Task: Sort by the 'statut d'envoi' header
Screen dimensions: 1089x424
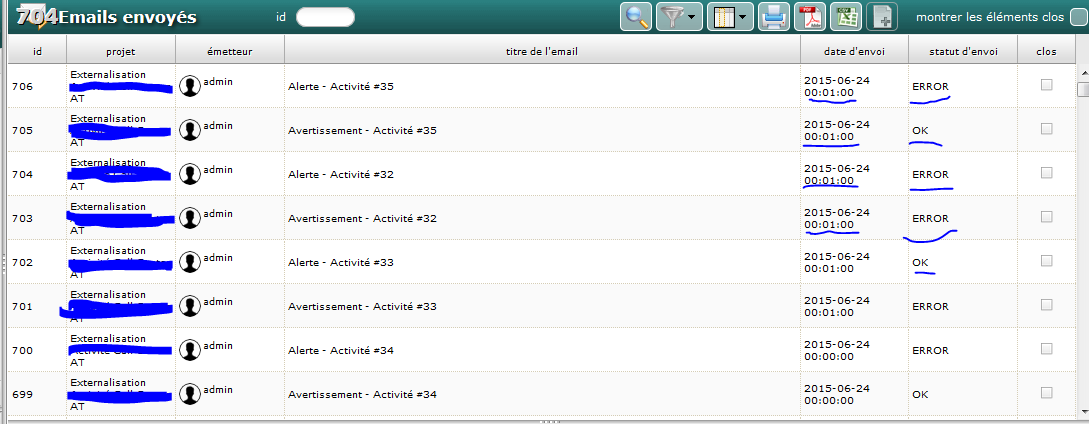Action: click(x=963, y=51)
